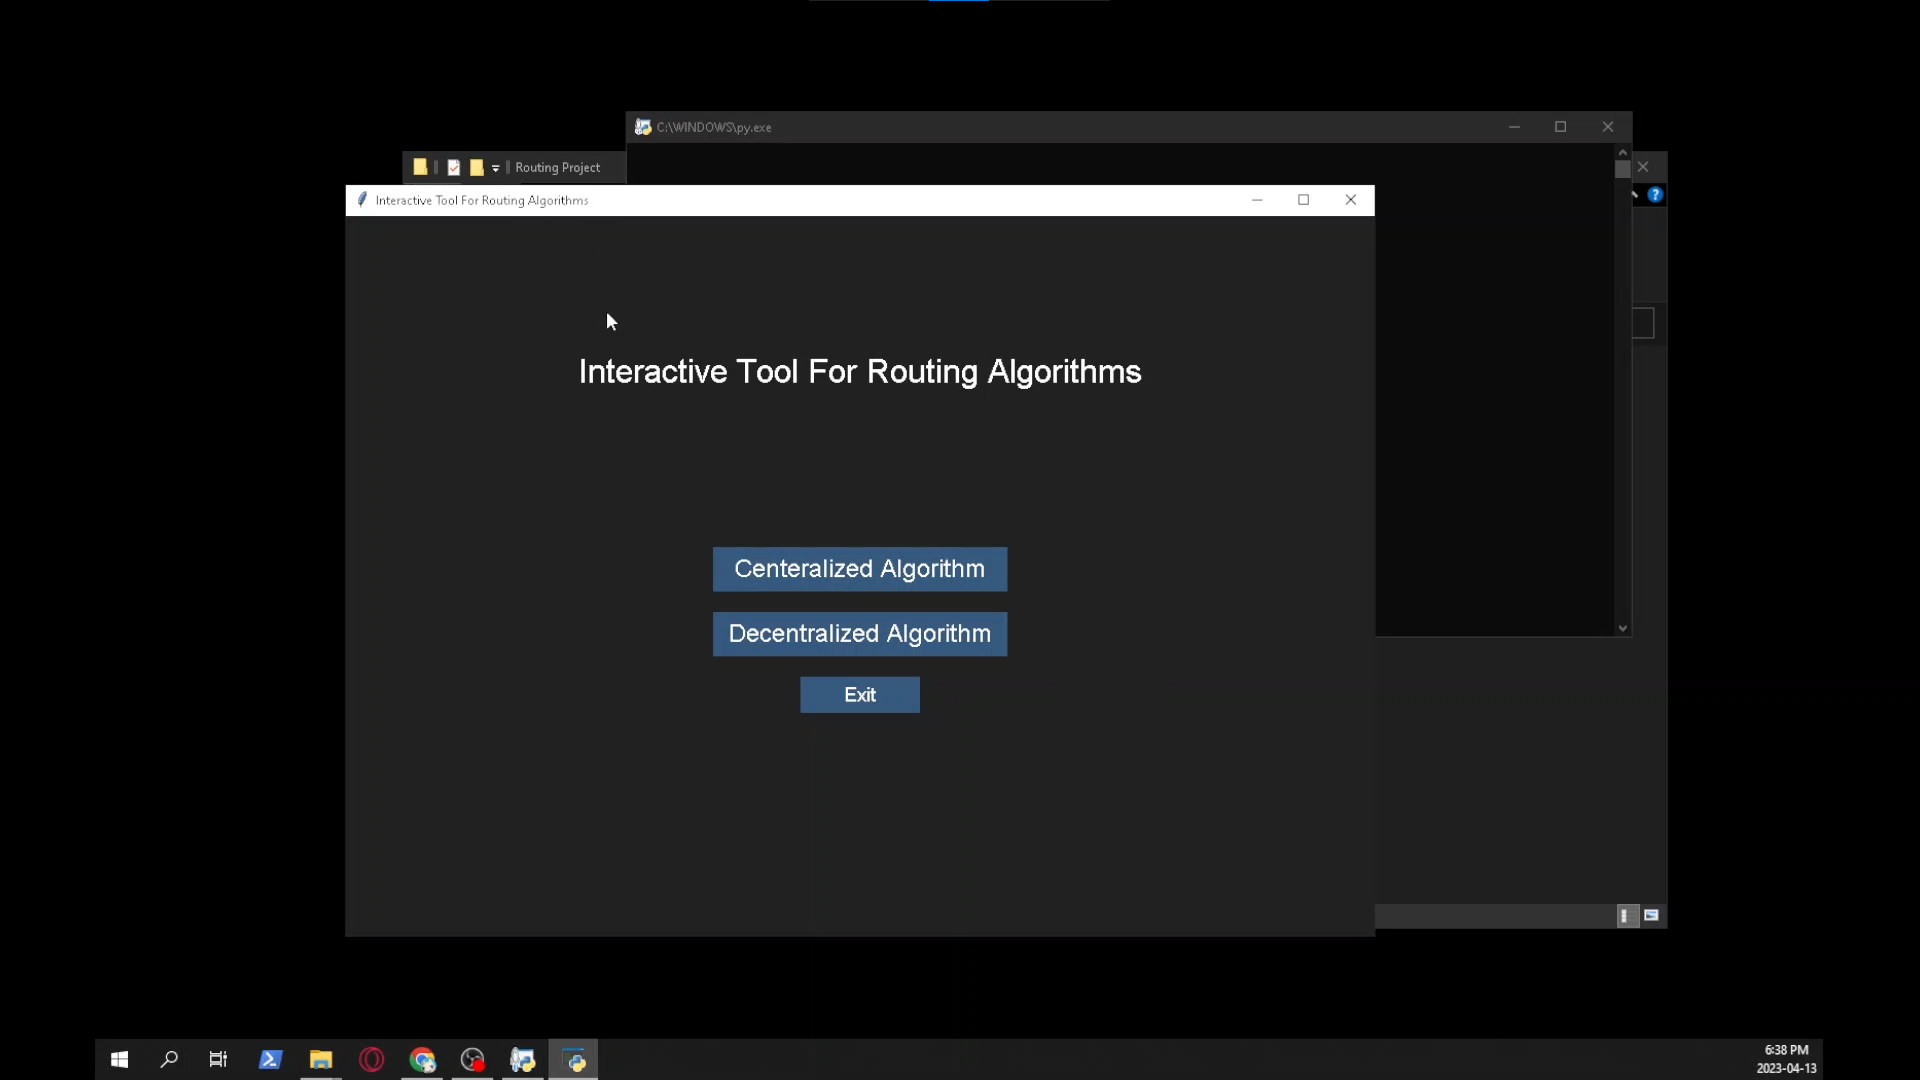Select the Python launcher taskbar icon
The height and width of the screenshot is (1080, 1920).
(523, 1059)
